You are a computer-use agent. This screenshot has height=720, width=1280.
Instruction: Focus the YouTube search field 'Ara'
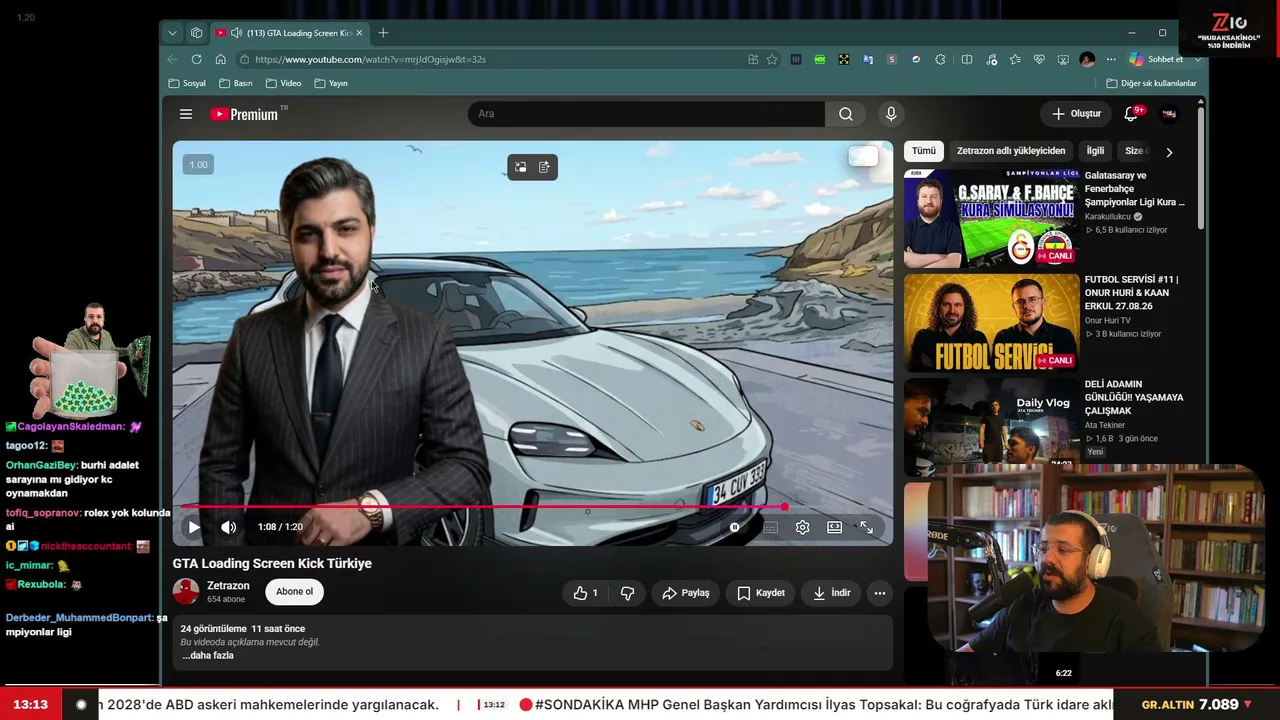point(646,114)
